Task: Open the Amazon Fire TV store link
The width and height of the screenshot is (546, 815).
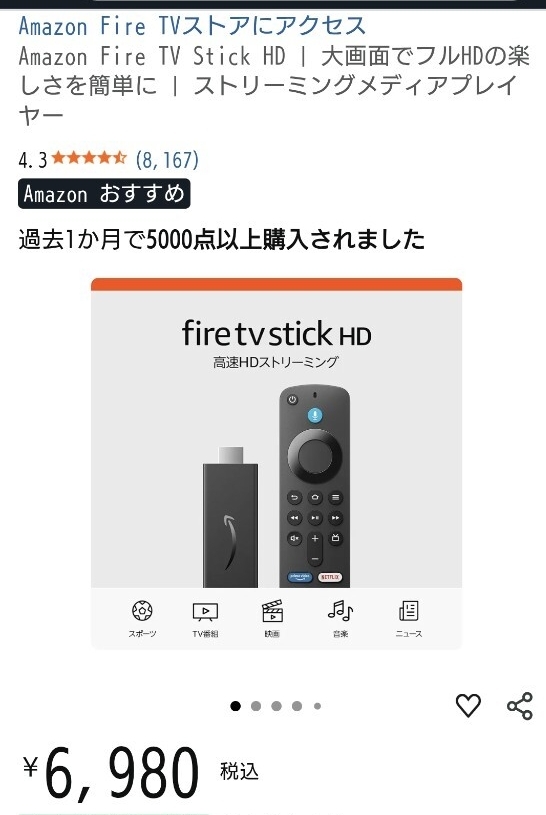Action: click(192, 25)
